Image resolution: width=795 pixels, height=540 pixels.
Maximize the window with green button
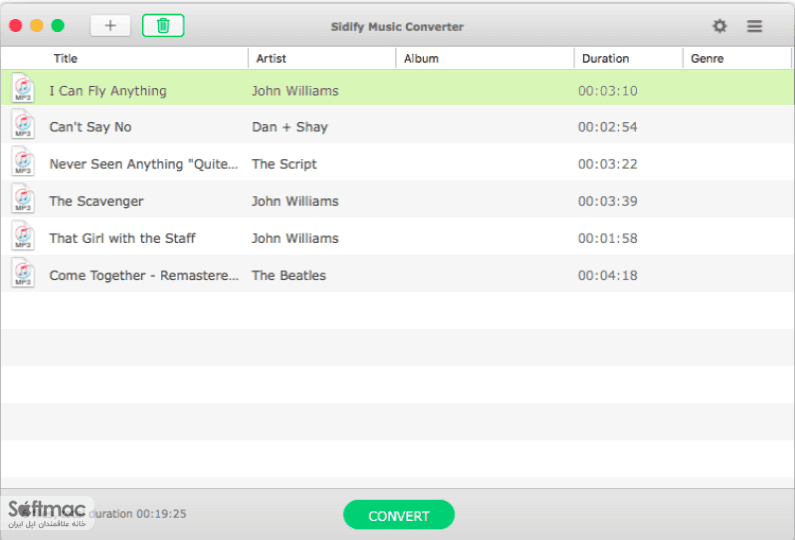tap(58, 25)
